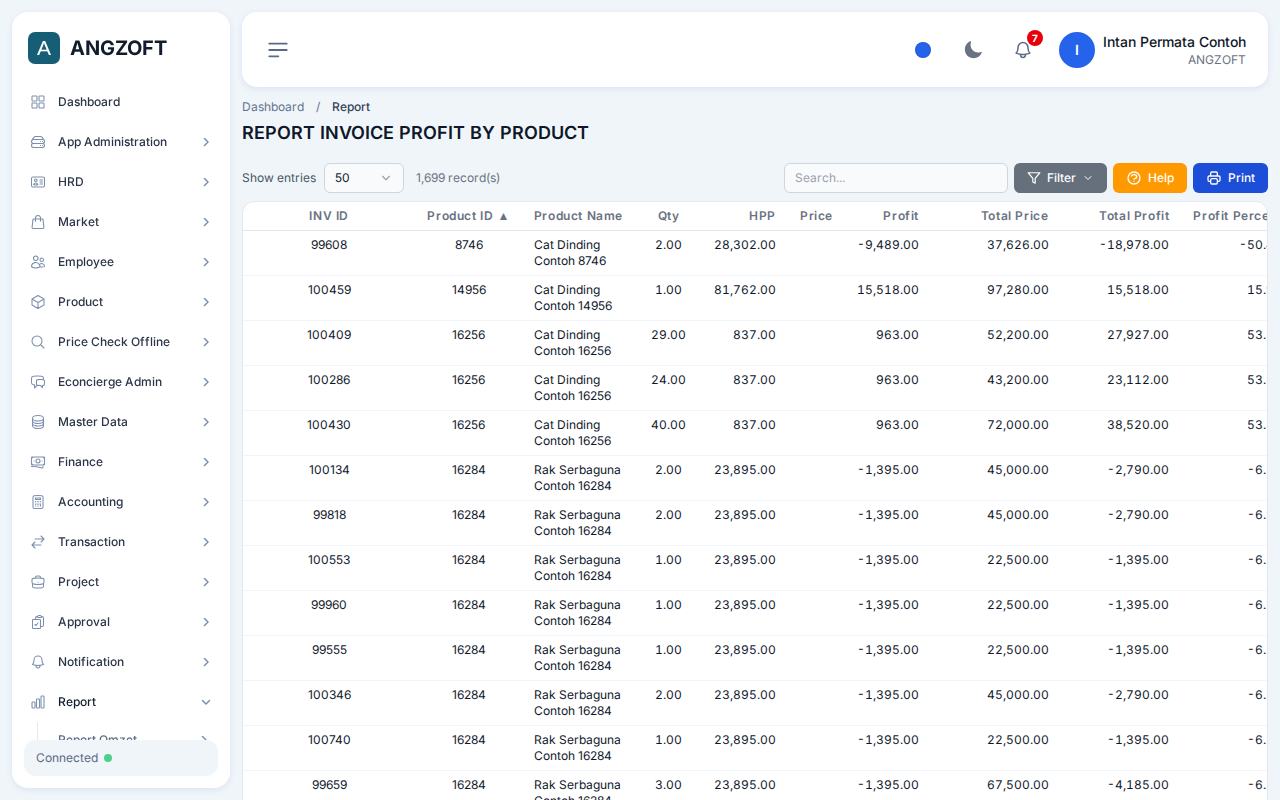Click the Master Data database icon

point(38,422)
